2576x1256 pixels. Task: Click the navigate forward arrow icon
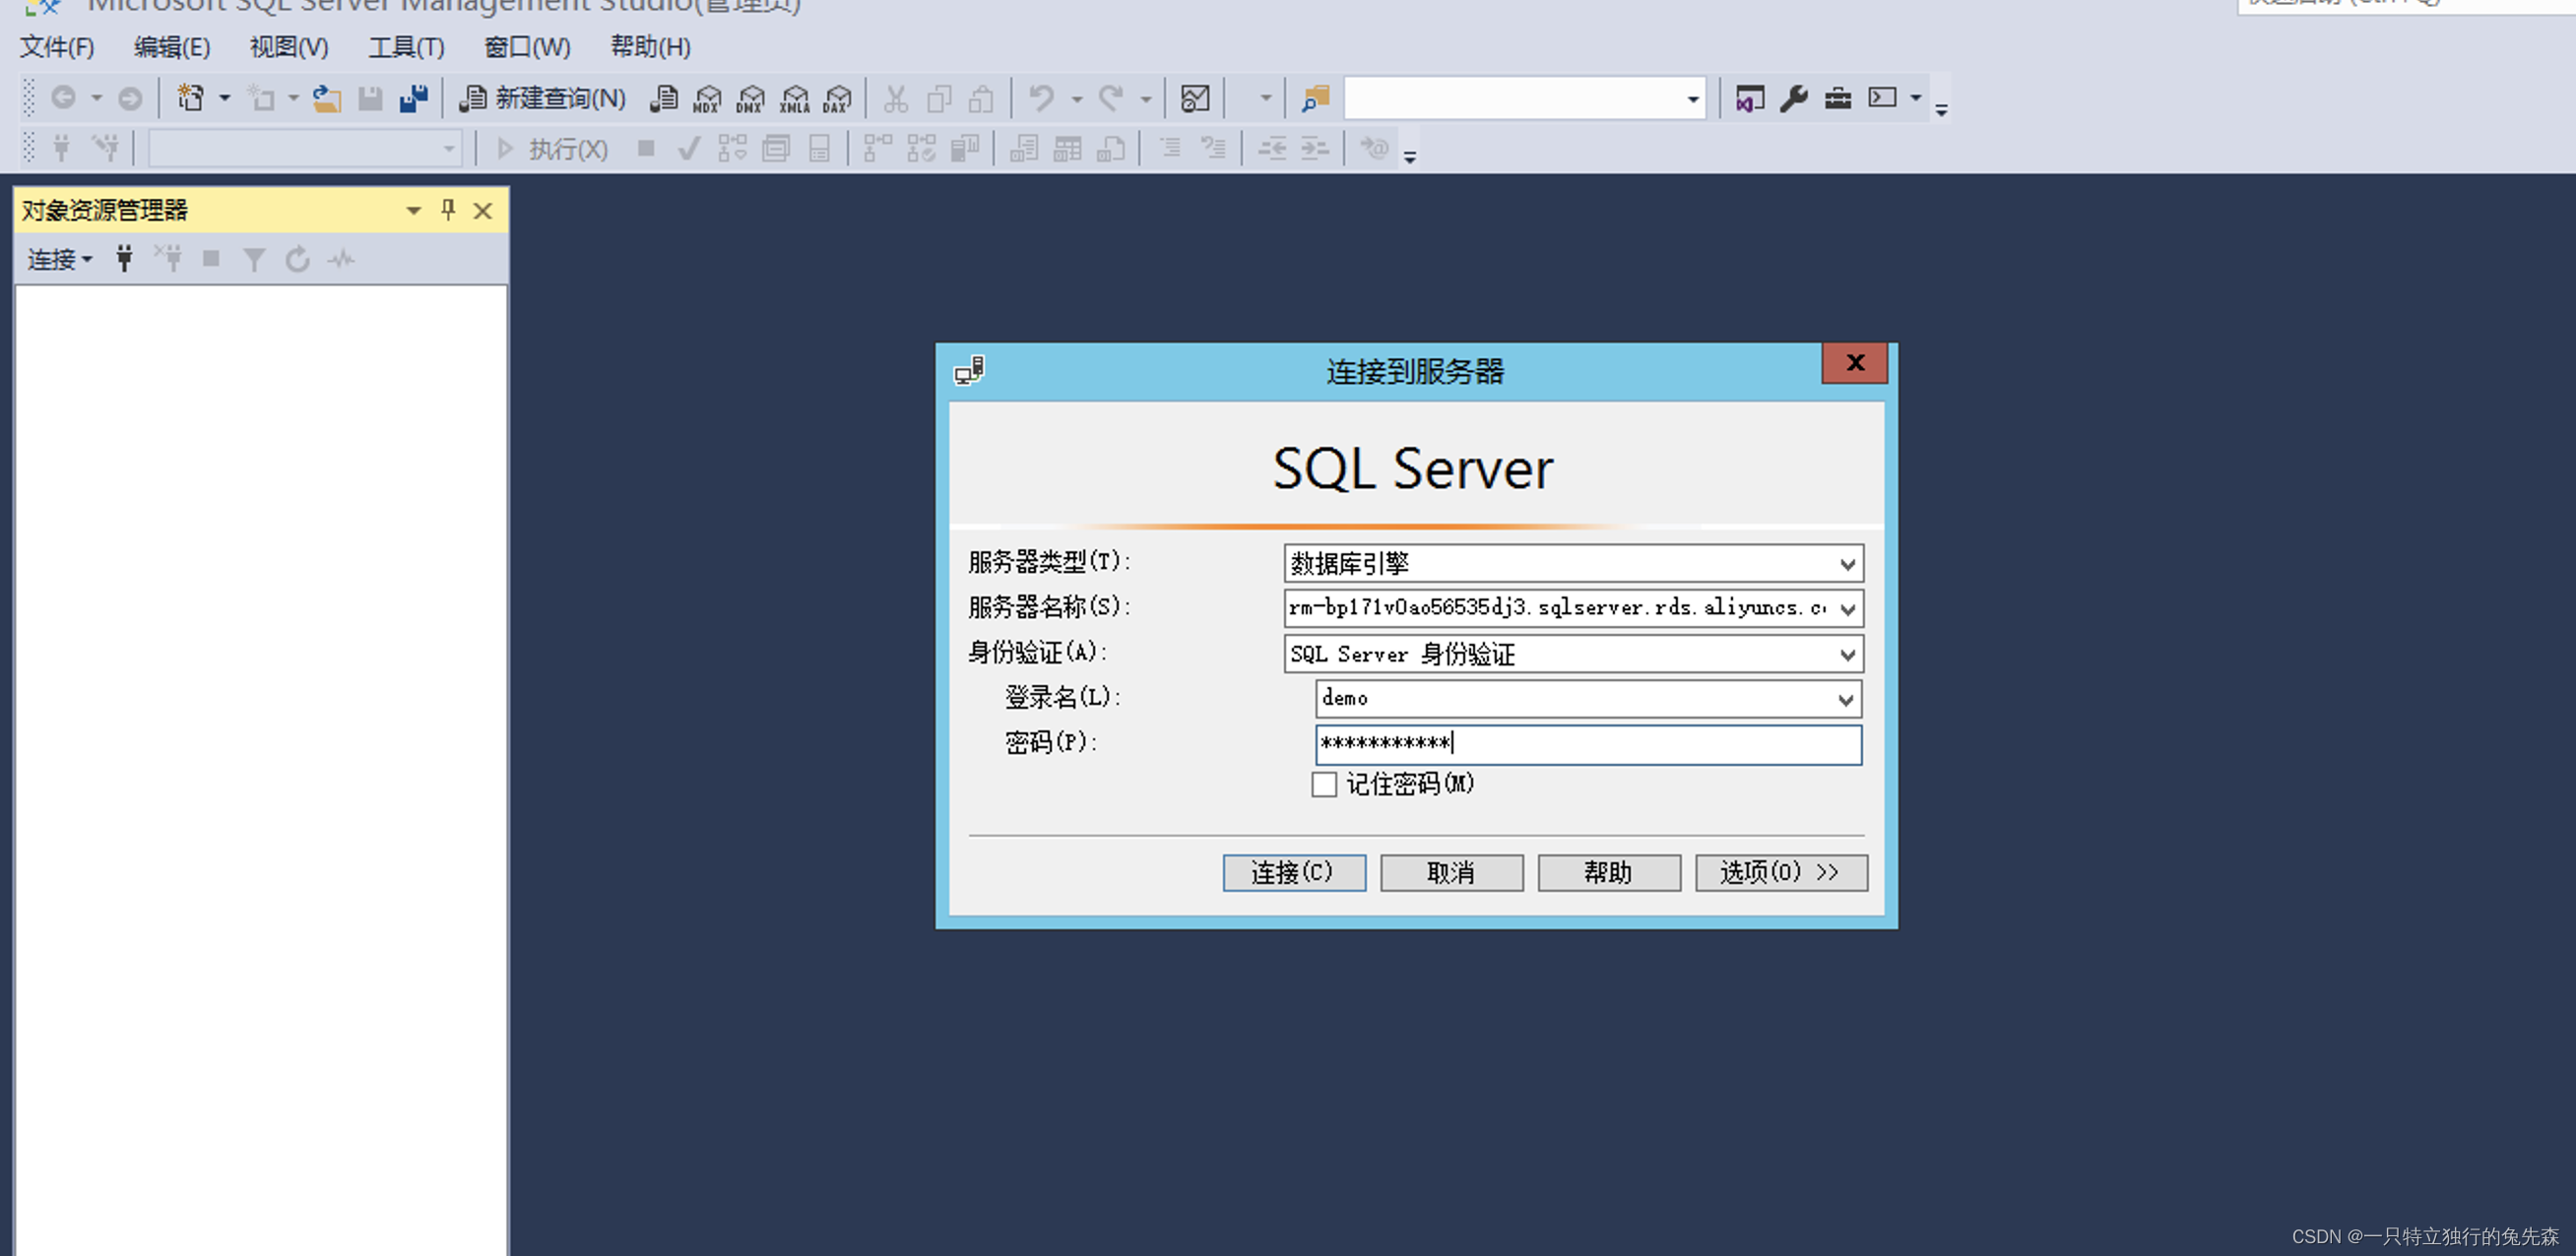coord(130,98)
